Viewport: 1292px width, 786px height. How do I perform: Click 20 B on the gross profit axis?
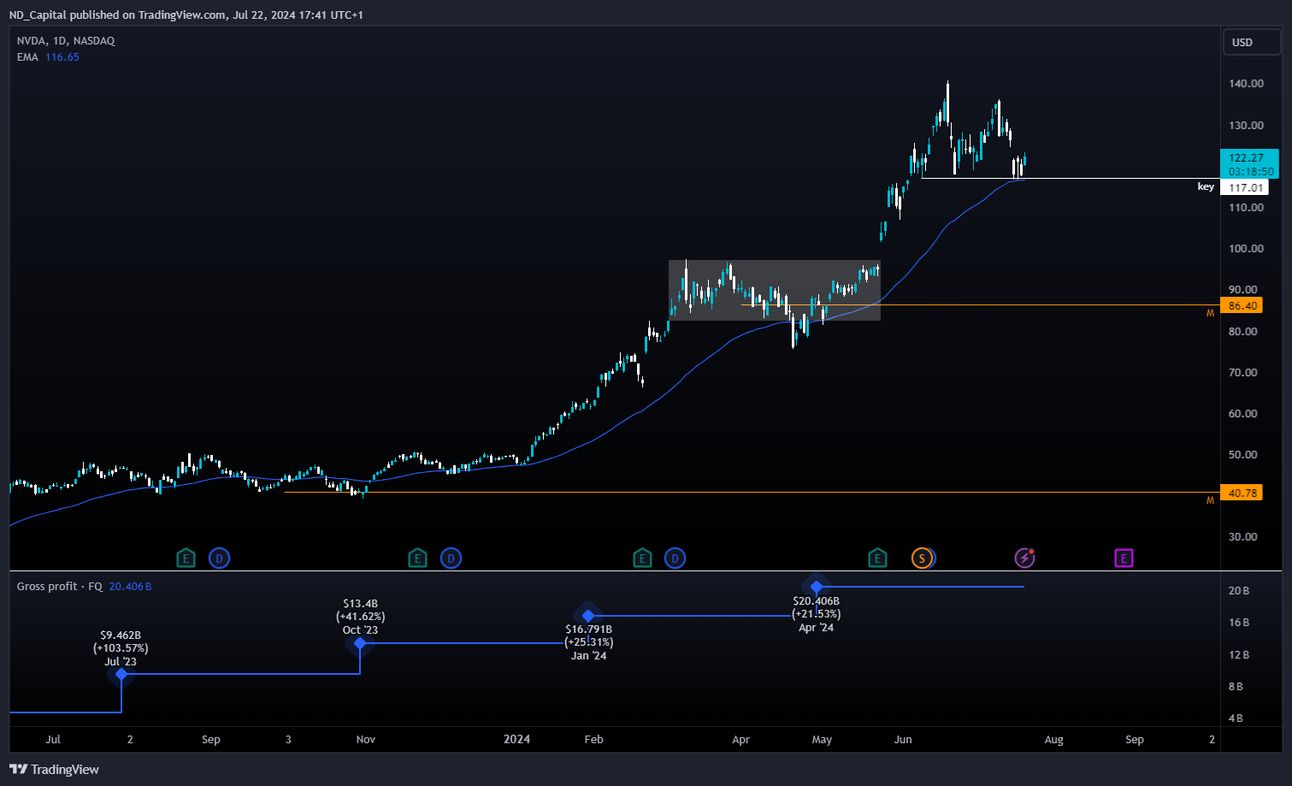click(x=1239, y=591)
